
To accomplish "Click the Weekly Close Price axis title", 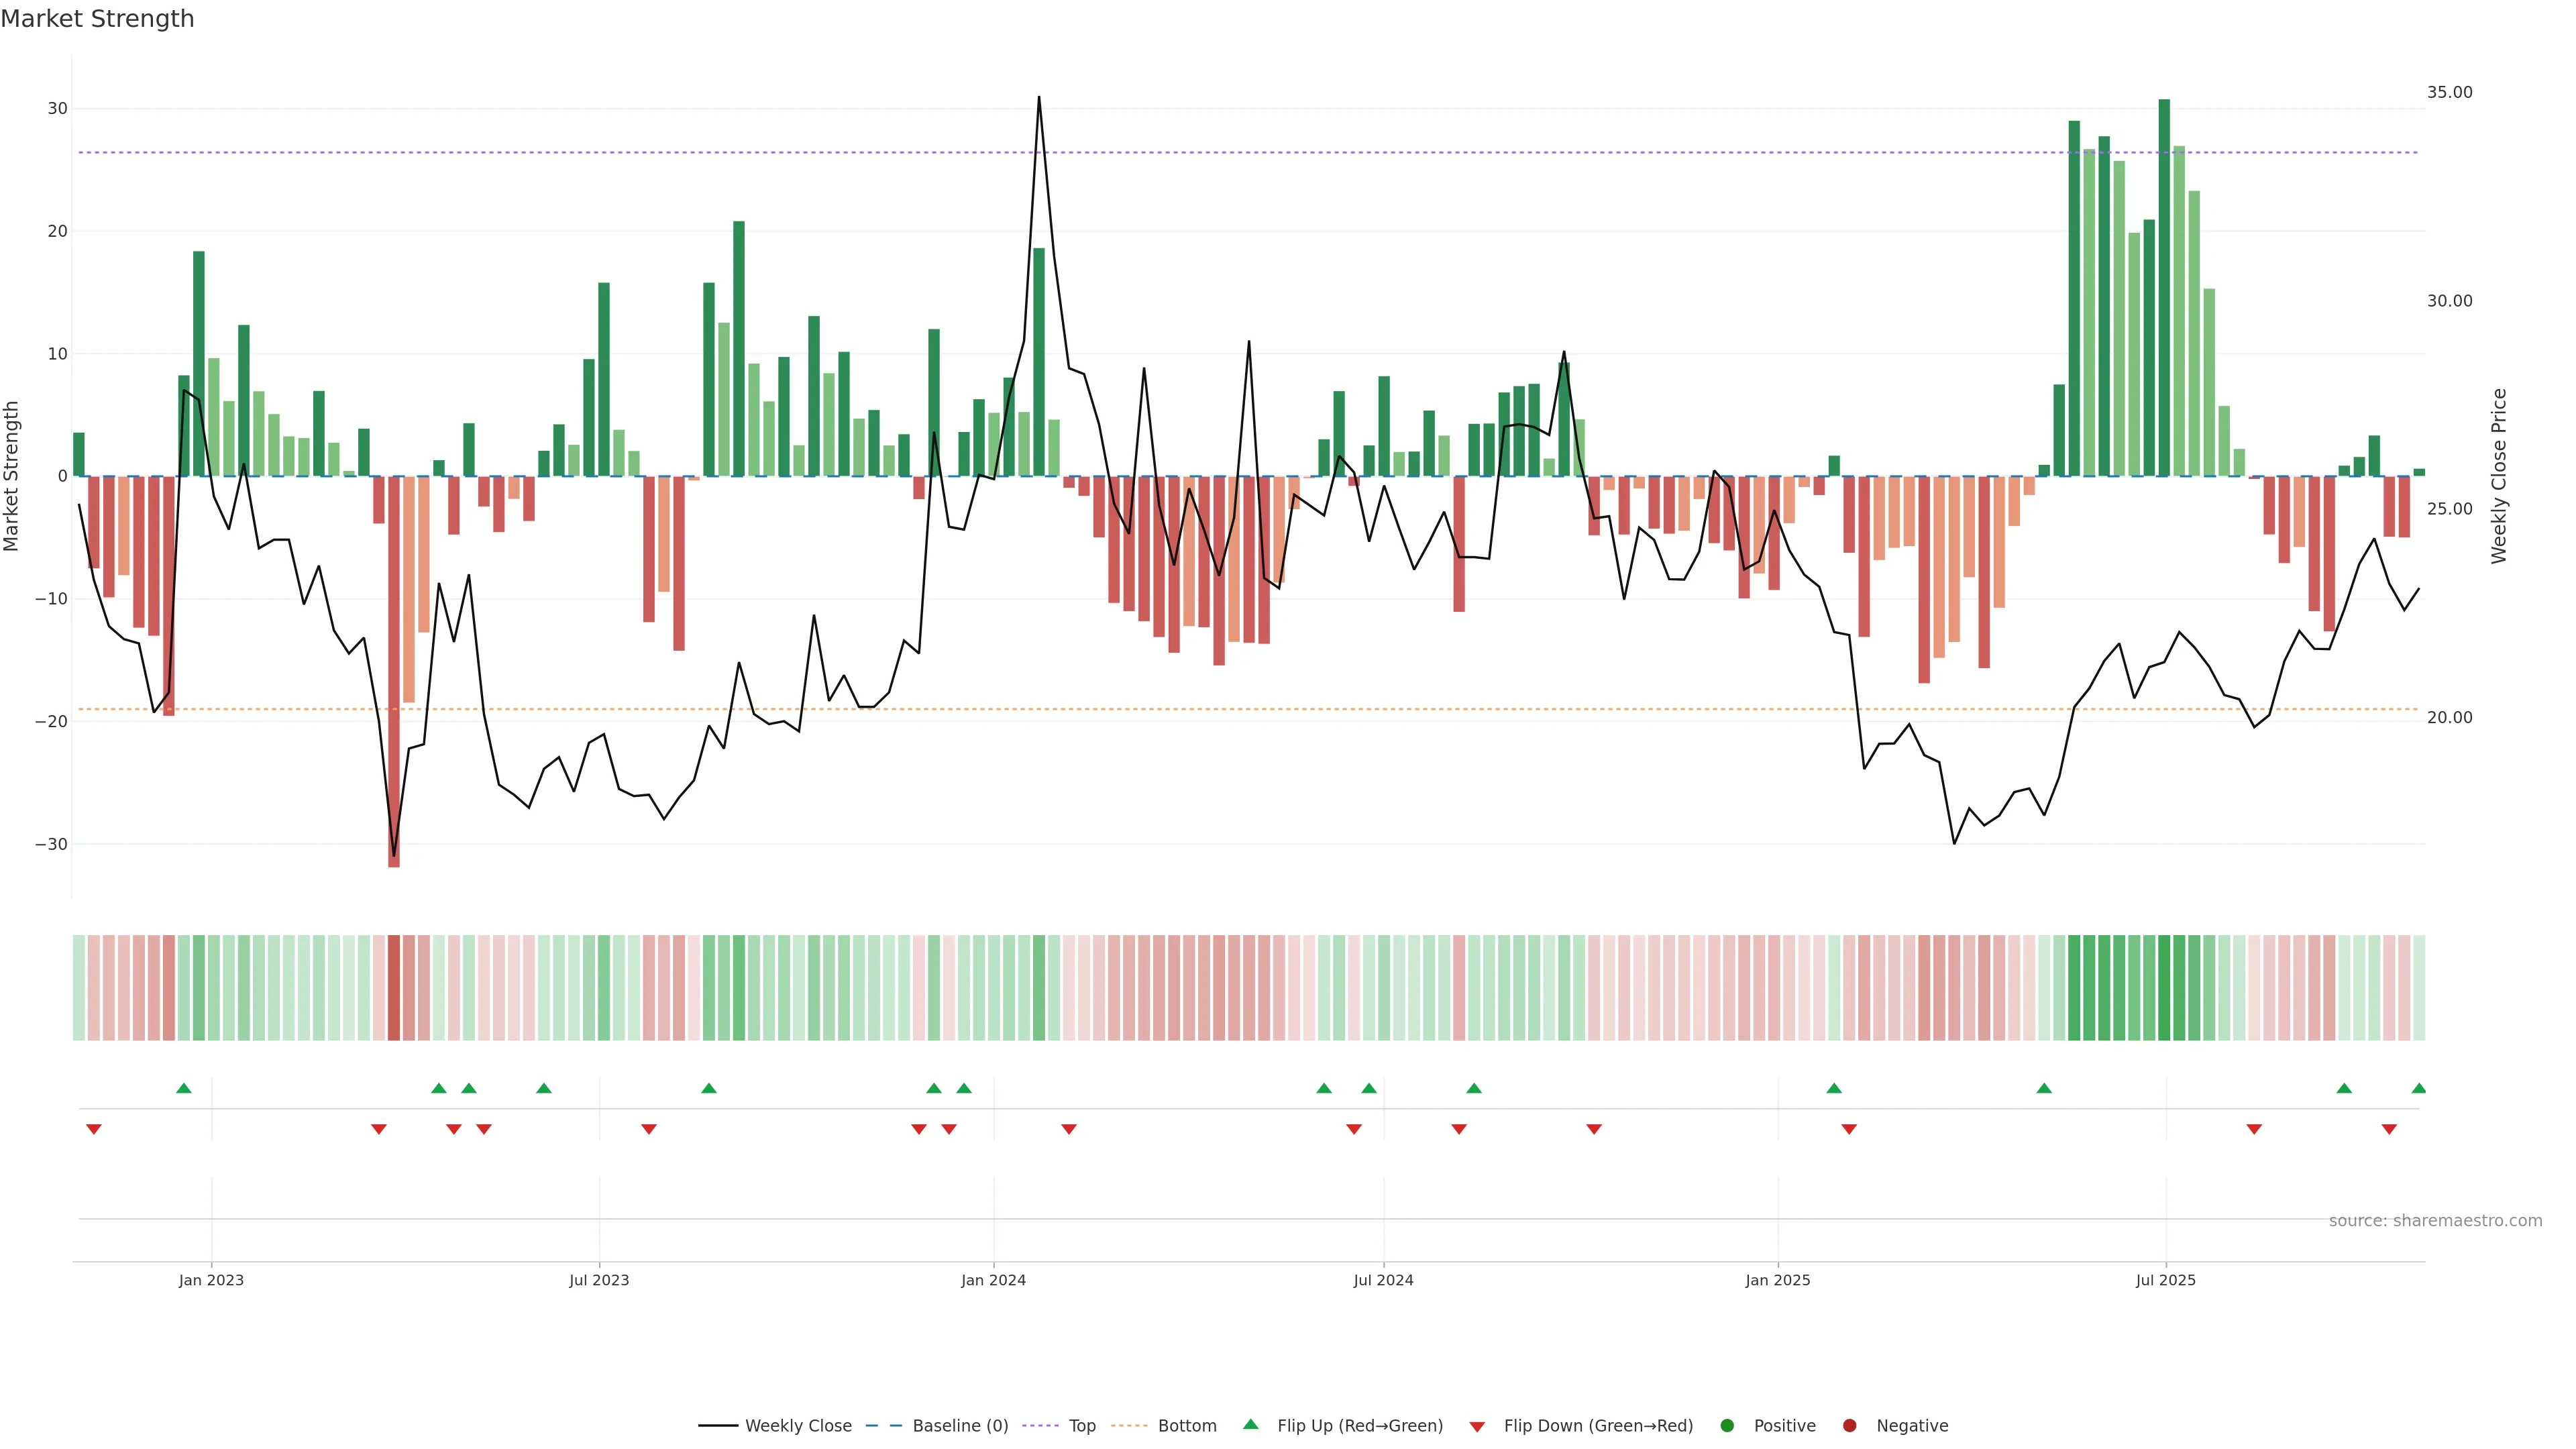I will coord(2499,476).
